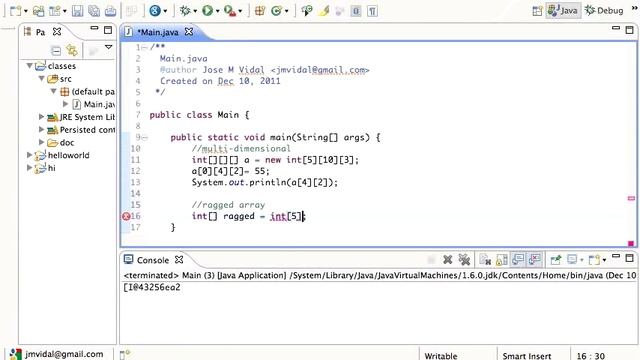
Task: Expand the doc folder node
Action: (41, 142)
